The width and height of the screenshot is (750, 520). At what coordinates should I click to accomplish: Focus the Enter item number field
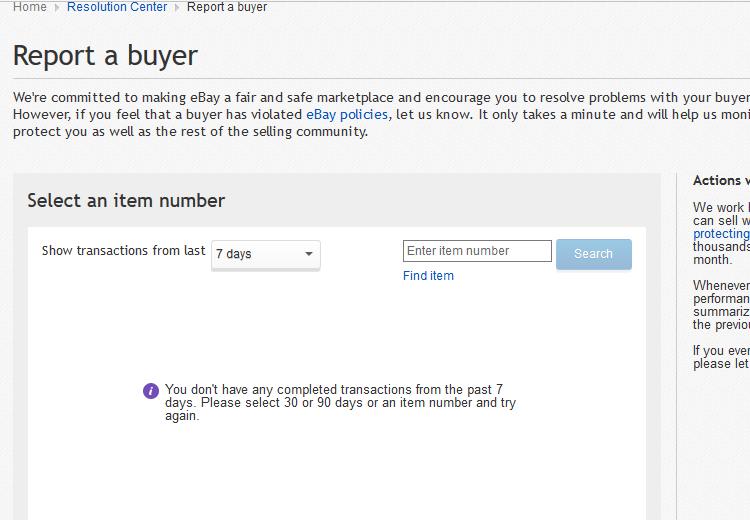point(477,251)
